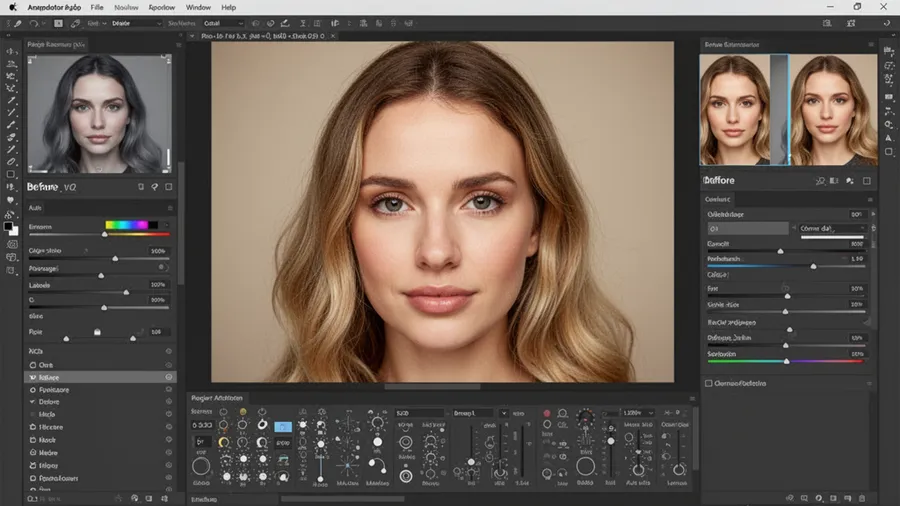Click the red record dot in bottom panel

546,413
